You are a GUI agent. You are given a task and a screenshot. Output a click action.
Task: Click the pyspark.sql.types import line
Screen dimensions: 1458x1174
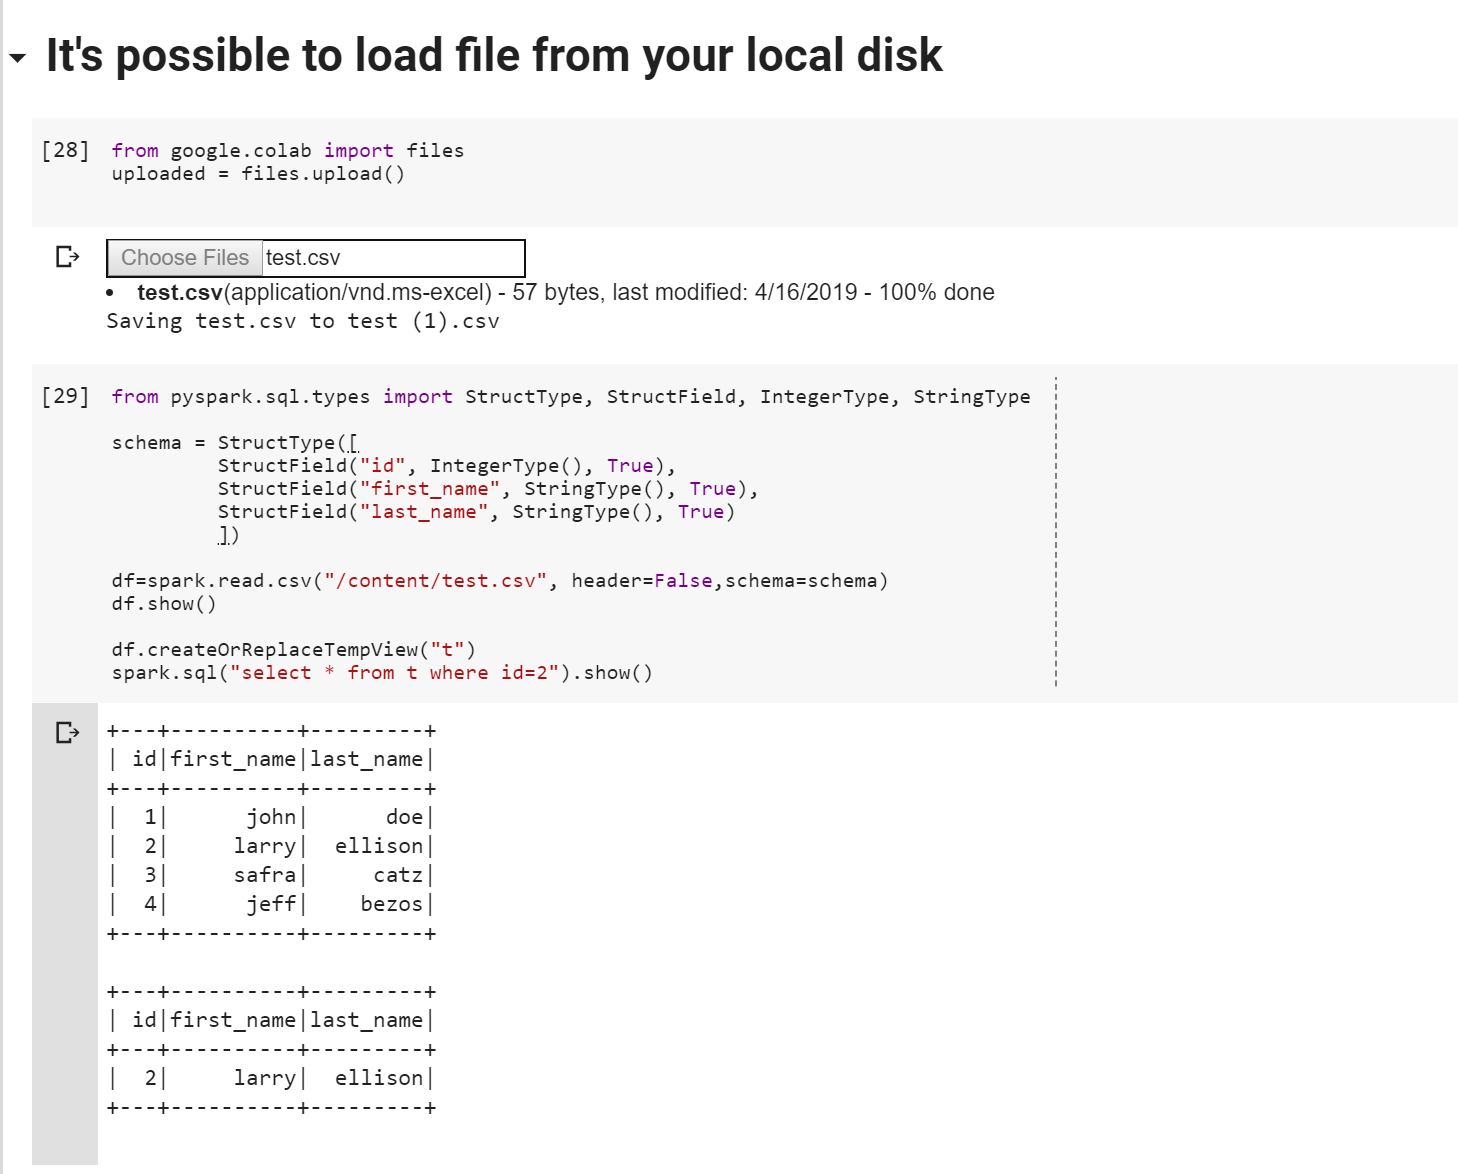coord(570,397)
